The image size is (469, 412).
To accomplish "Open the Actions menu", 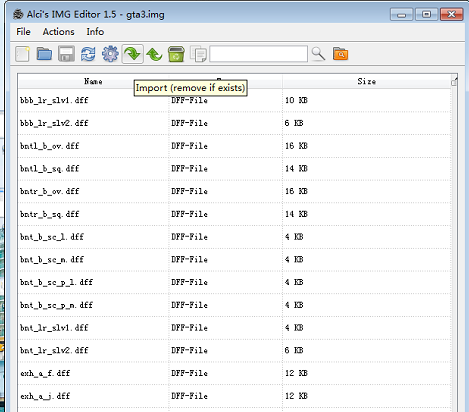I will pos(58,32).
